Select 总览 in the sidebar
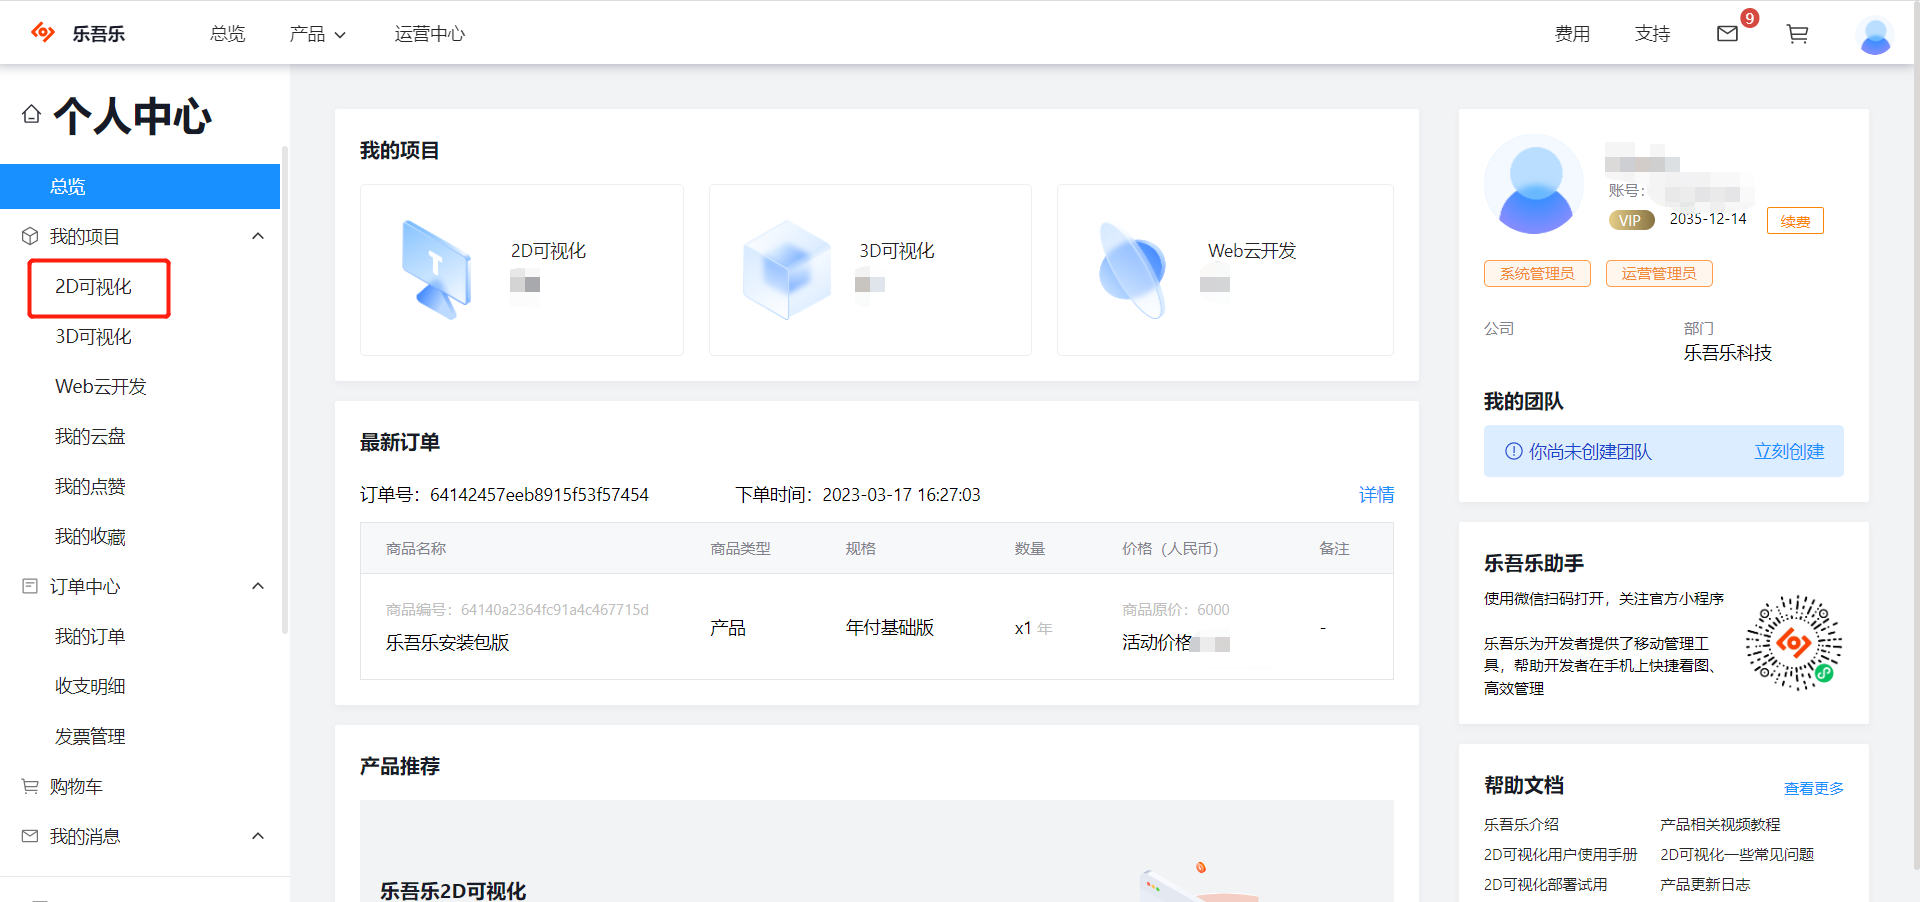The height and width of the screenshot is (902, 1920). pos(140,186)
